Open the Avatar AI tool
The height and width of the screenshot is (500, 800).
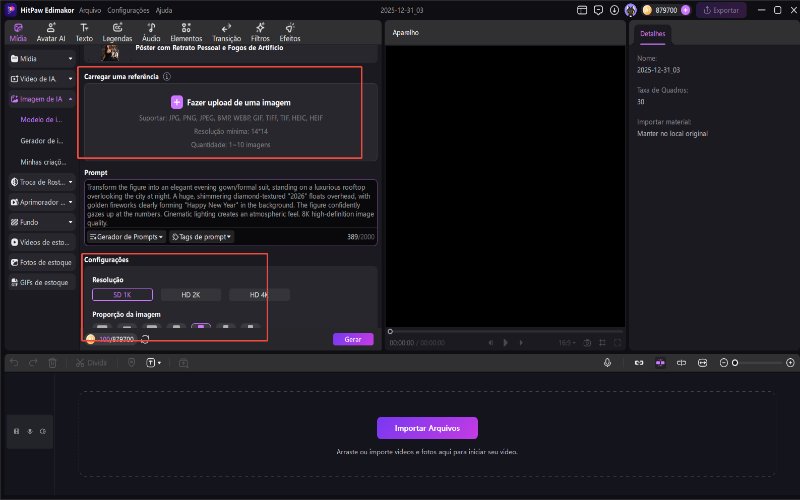pyautogui.click(x=51, y=31)
